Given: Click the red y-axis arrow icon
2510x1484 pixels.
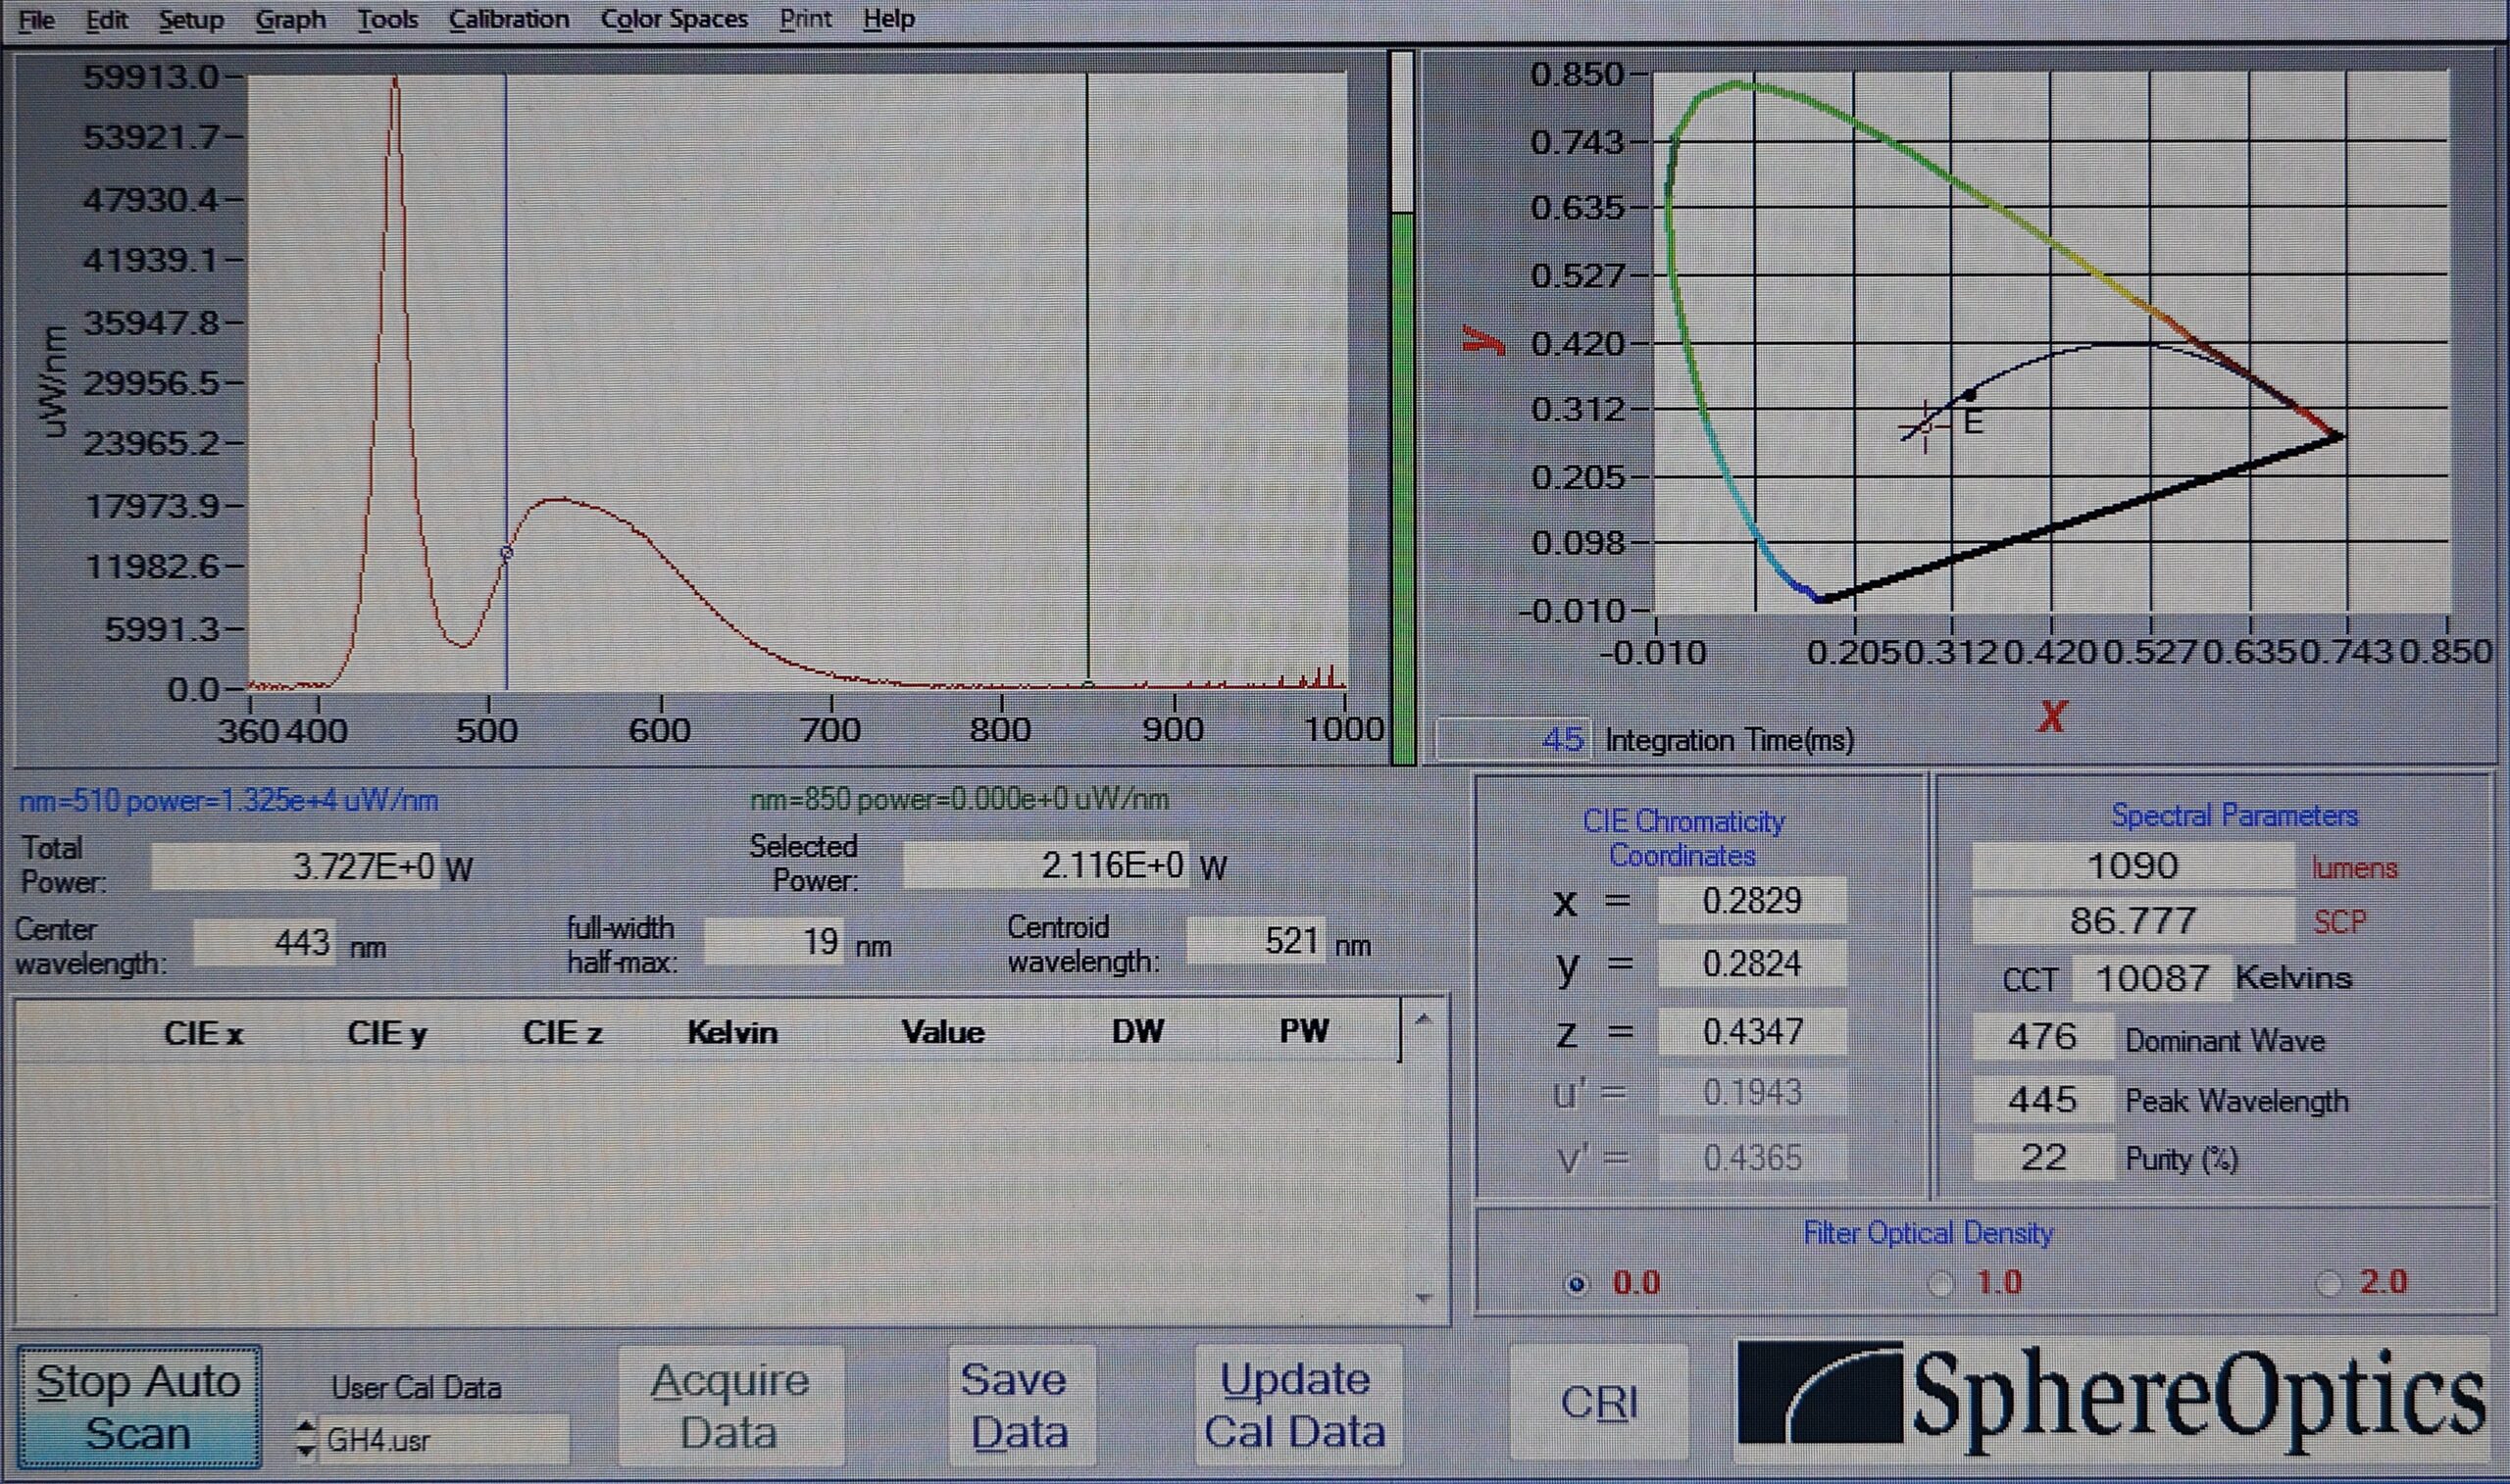Looking at the screenshot, I should (1483, 342).
